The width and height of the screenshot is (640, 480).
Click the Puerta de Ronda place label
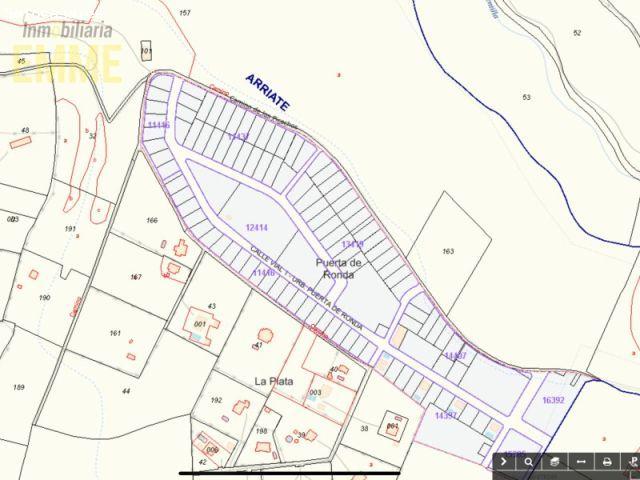[x=339, y=269]
